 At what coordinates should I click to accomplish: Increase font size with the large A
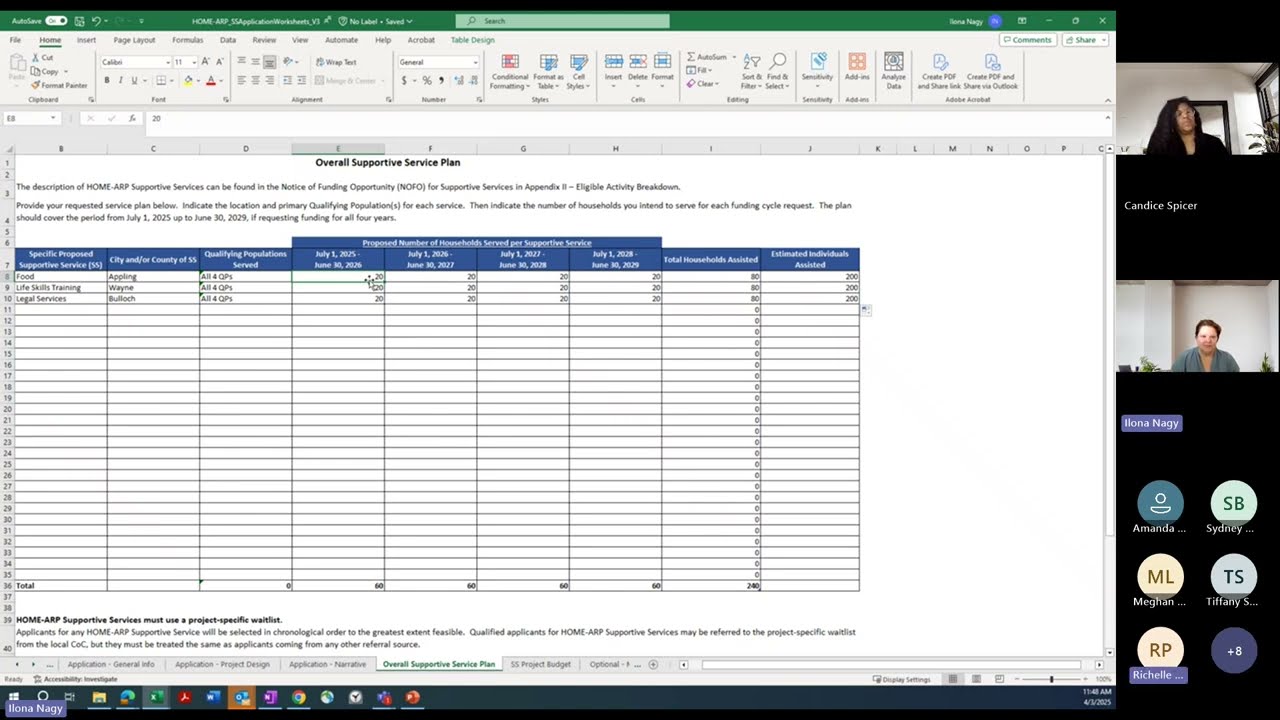tap(206, 62)
